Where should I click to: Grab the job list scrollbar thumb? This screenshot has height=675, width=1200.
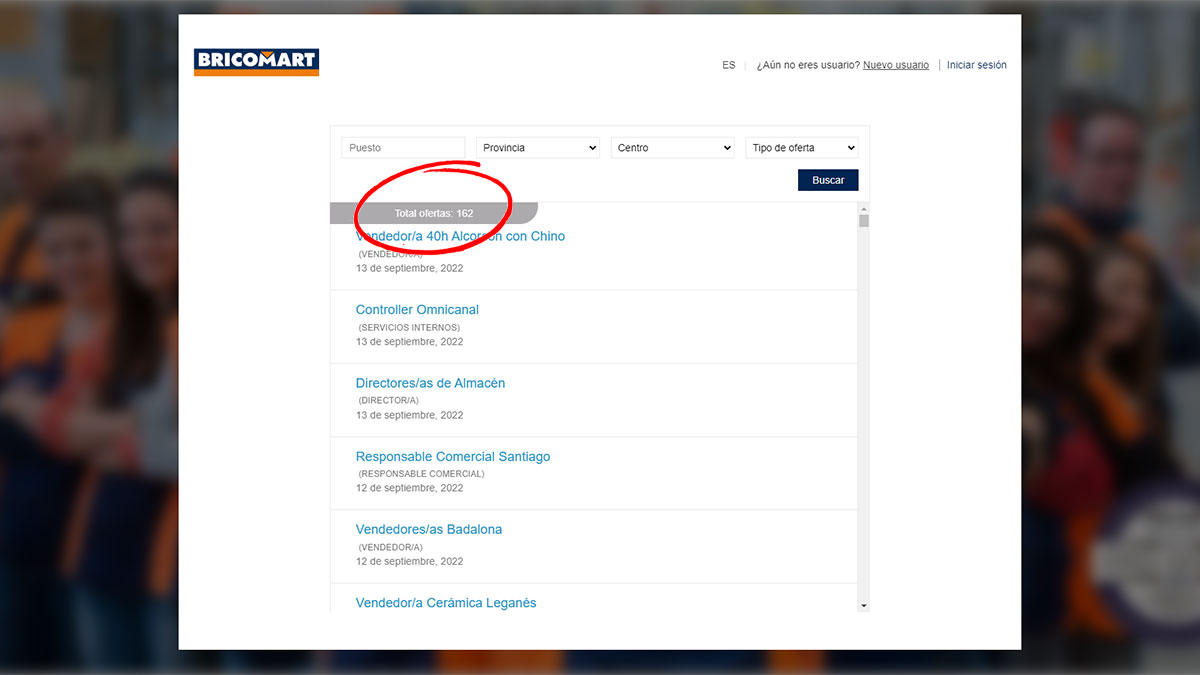point(863,221)
